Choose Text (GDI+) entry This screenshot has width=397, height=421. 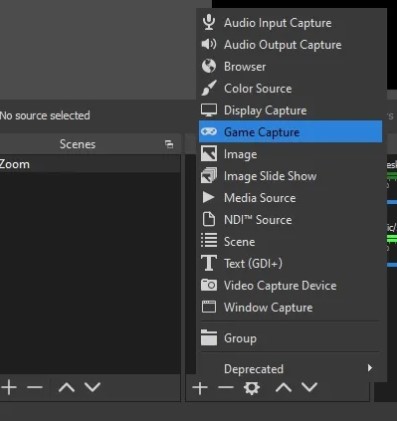pos(290,263)
